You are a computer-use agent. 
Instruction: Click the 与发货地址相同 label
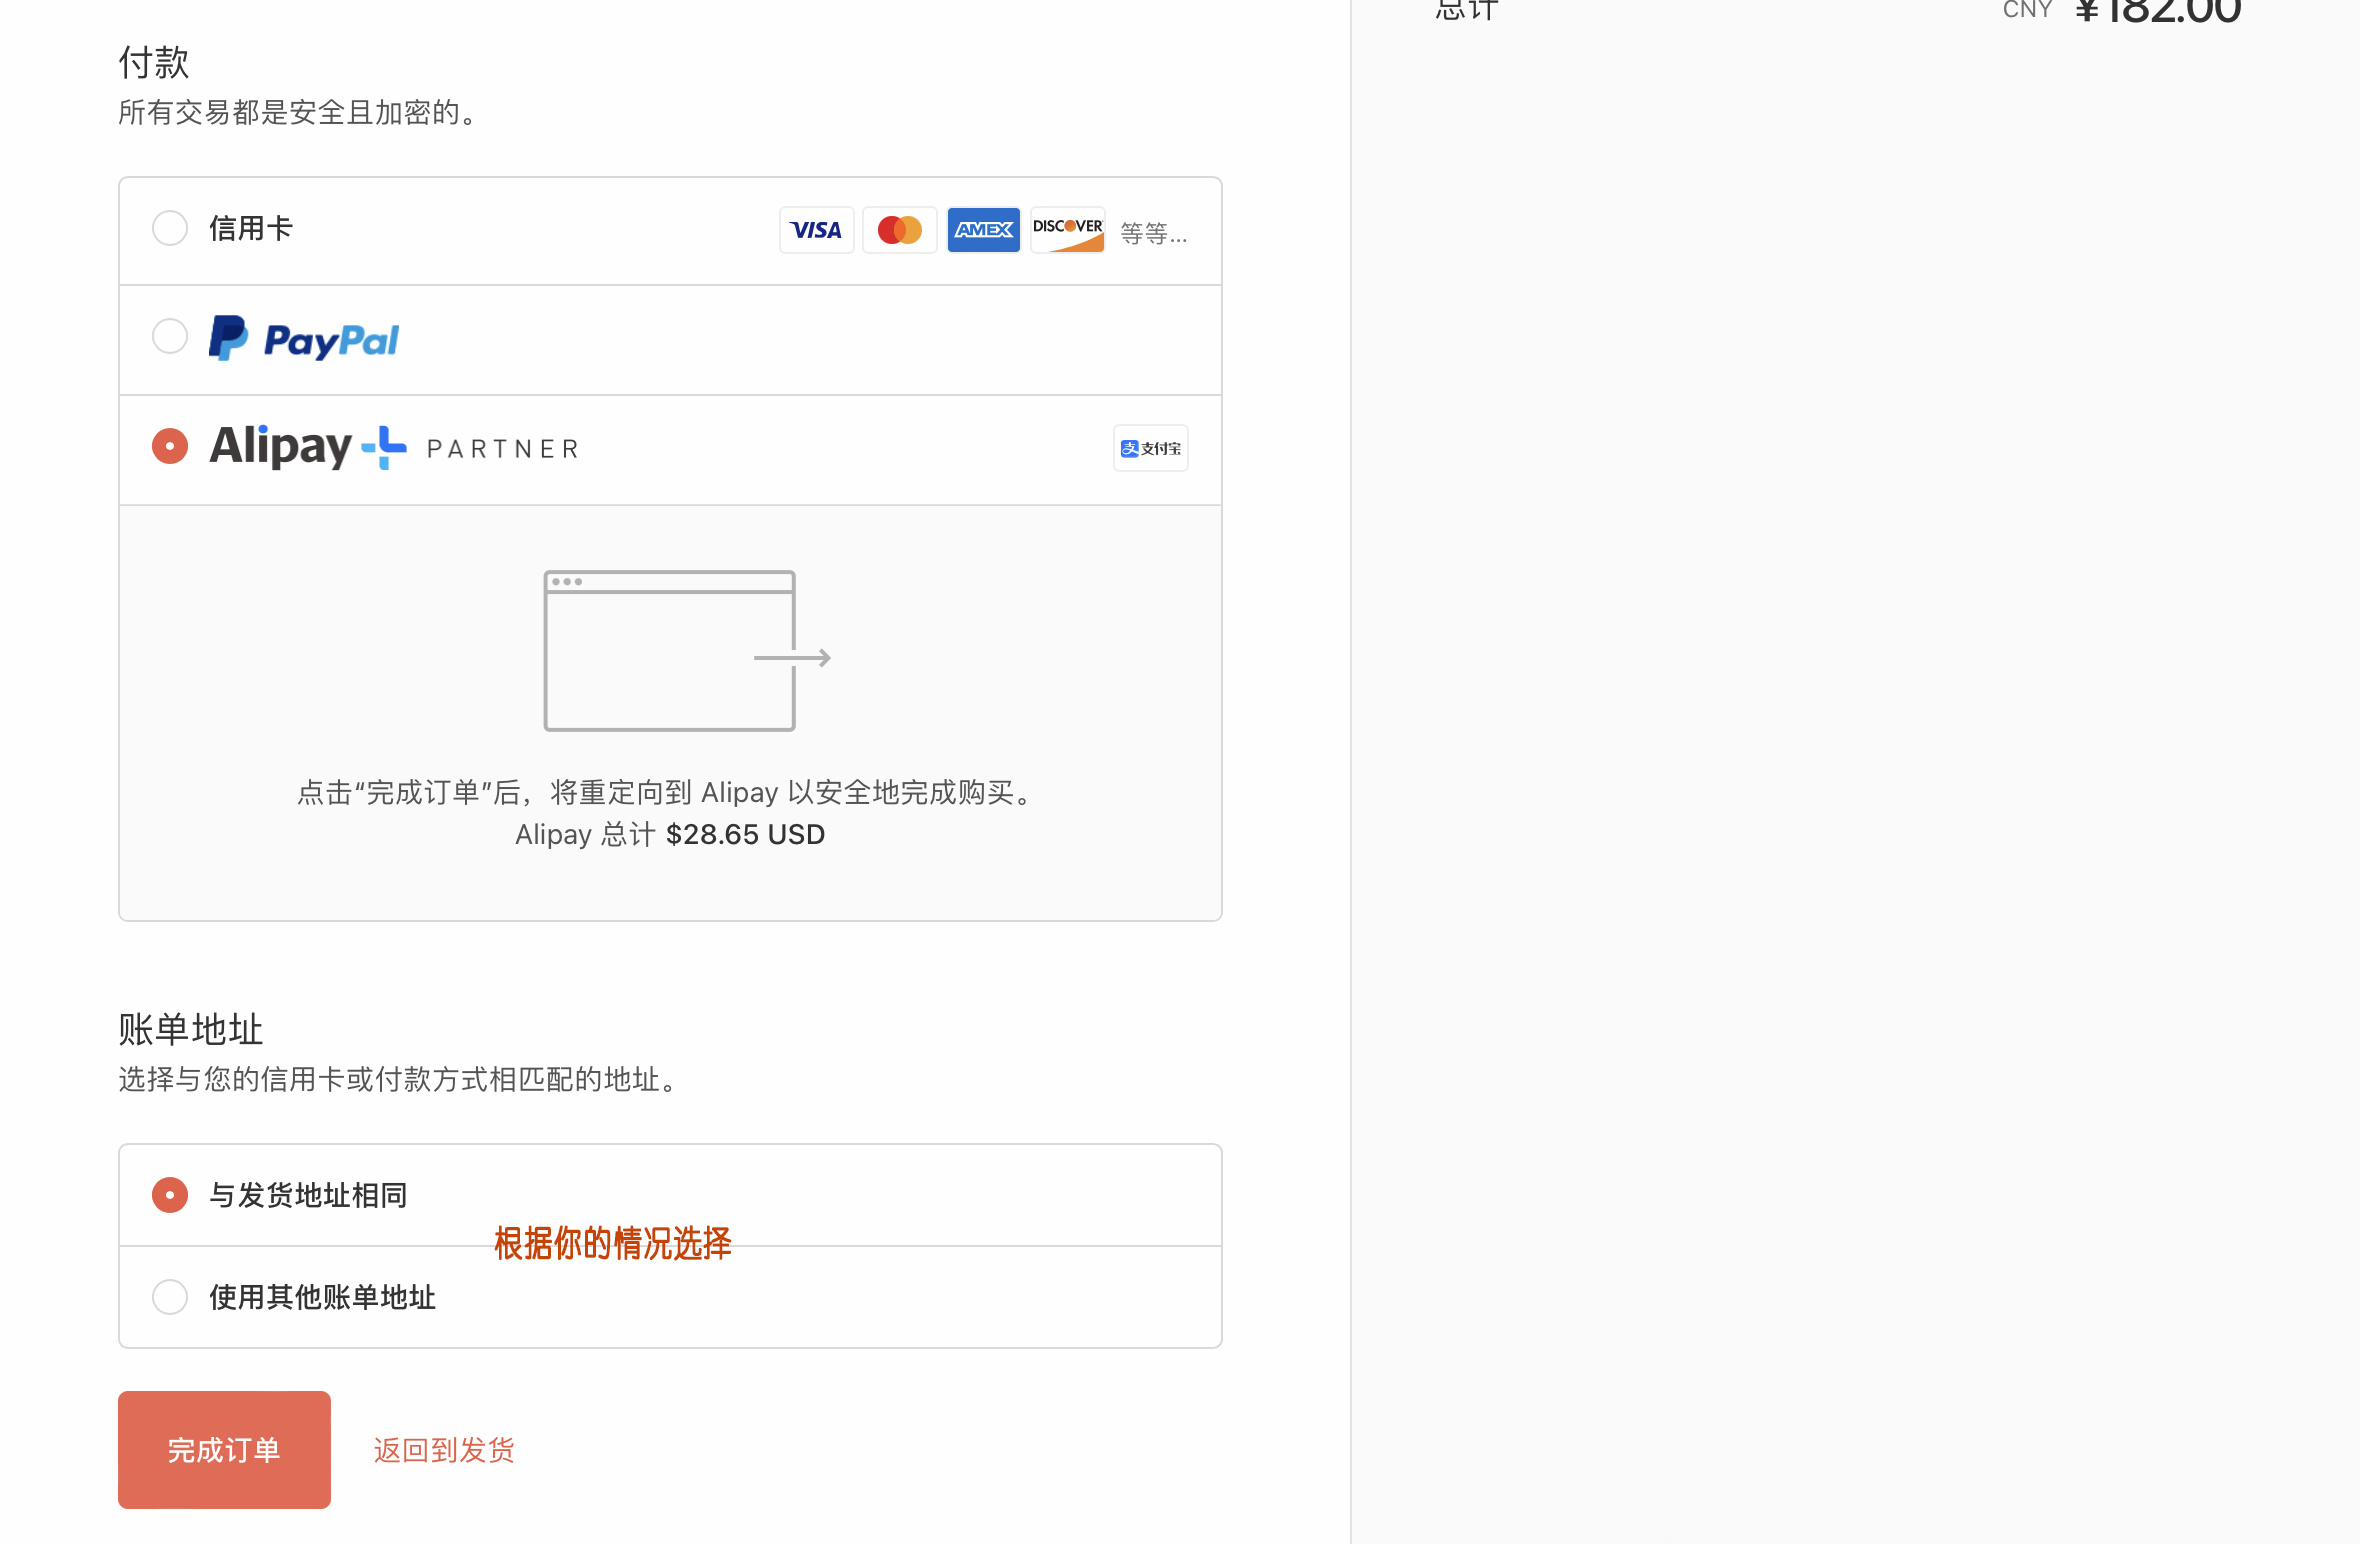click(308, 1195)
